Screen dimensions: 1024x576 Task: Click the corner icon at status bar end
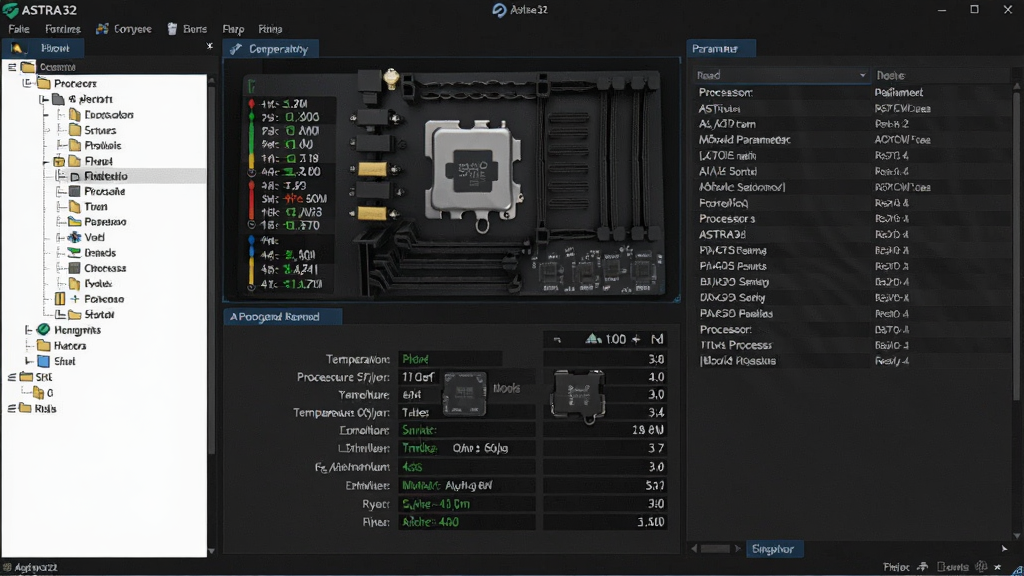1017,569
